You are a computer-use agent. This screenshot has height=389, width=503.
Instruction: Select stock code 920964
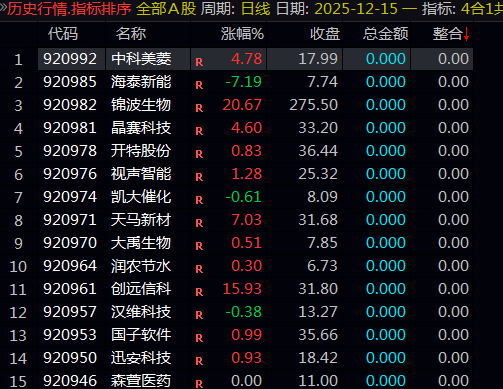click(70, 266)
